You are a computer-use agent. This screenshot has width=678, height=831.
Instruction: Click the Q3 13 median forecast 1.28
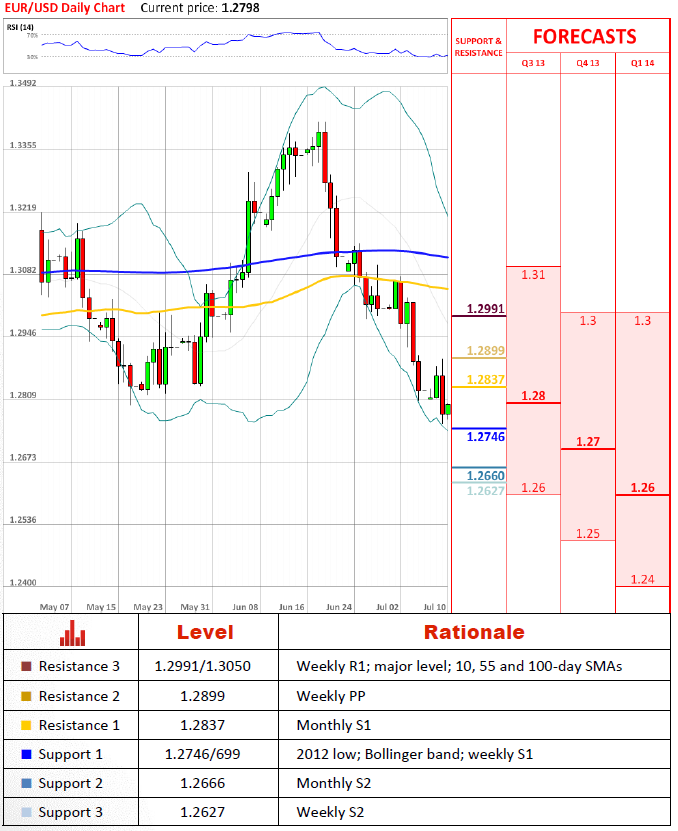tap(533, 396)
